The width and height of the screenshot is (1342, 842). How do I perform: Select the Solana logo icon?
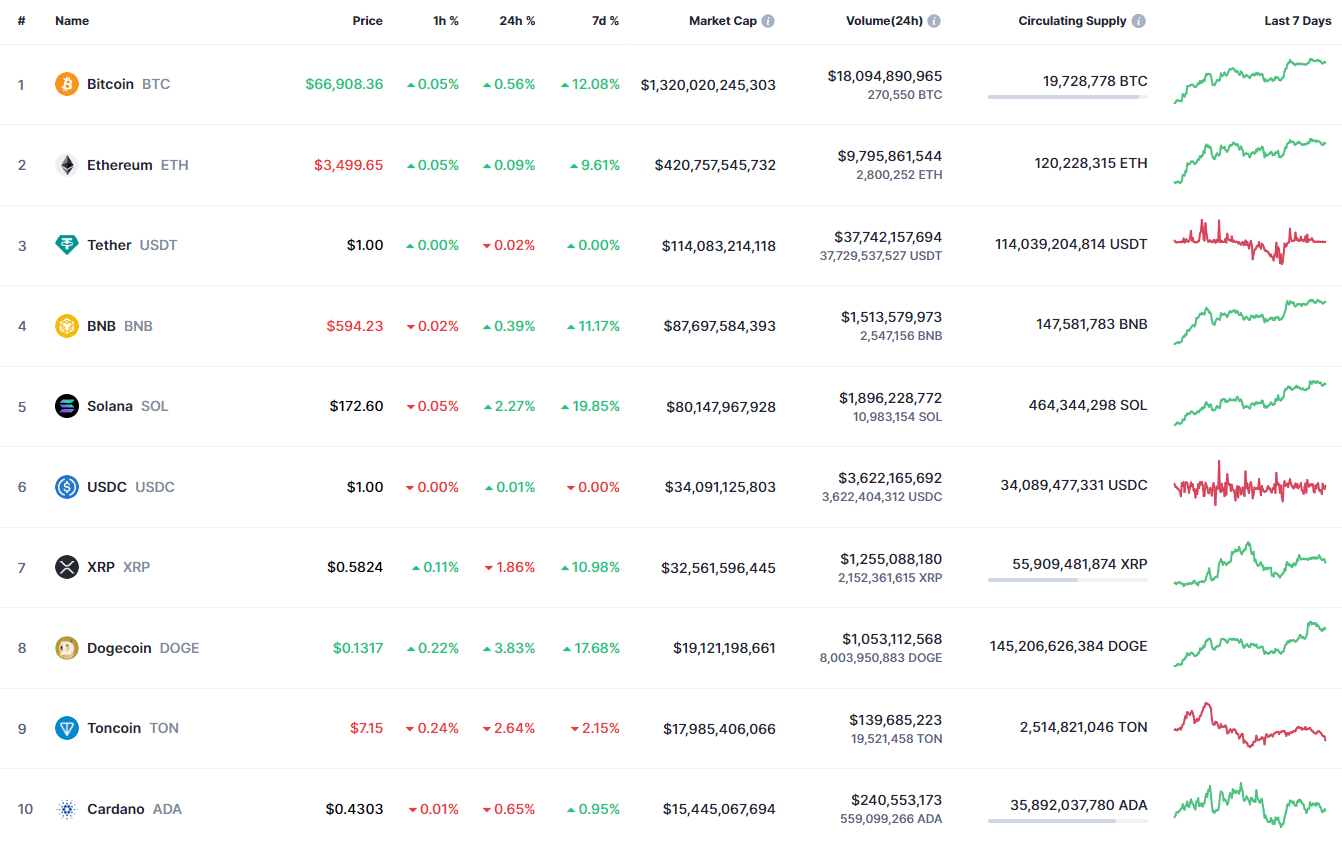(x=66, y=406)
